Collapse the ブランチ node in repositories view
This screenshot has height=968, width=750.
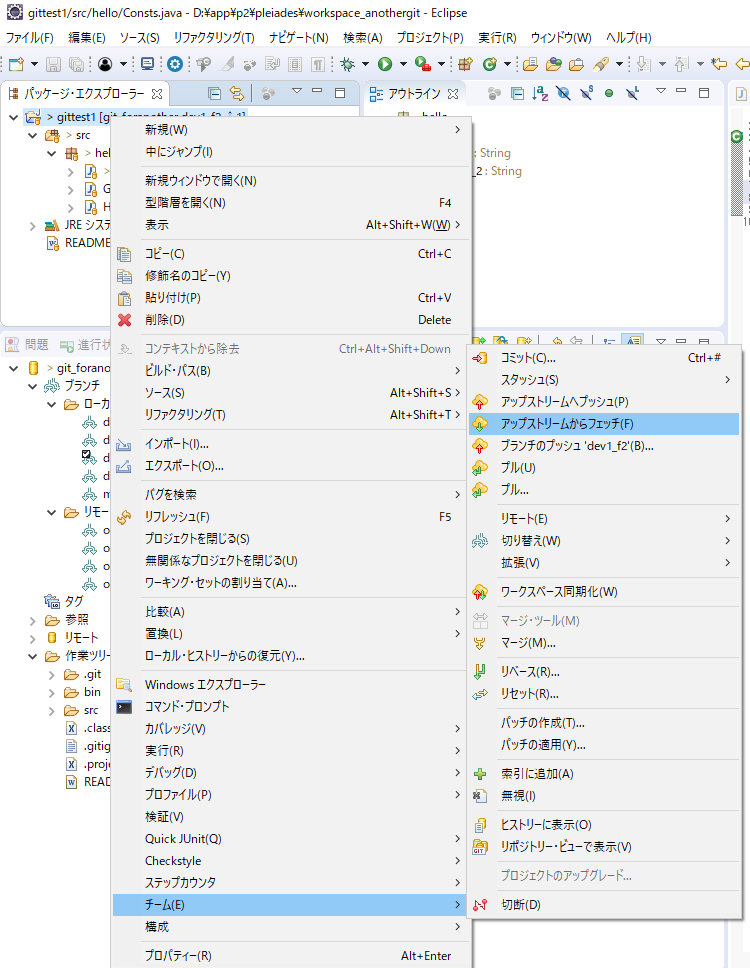tap(33, 386)
